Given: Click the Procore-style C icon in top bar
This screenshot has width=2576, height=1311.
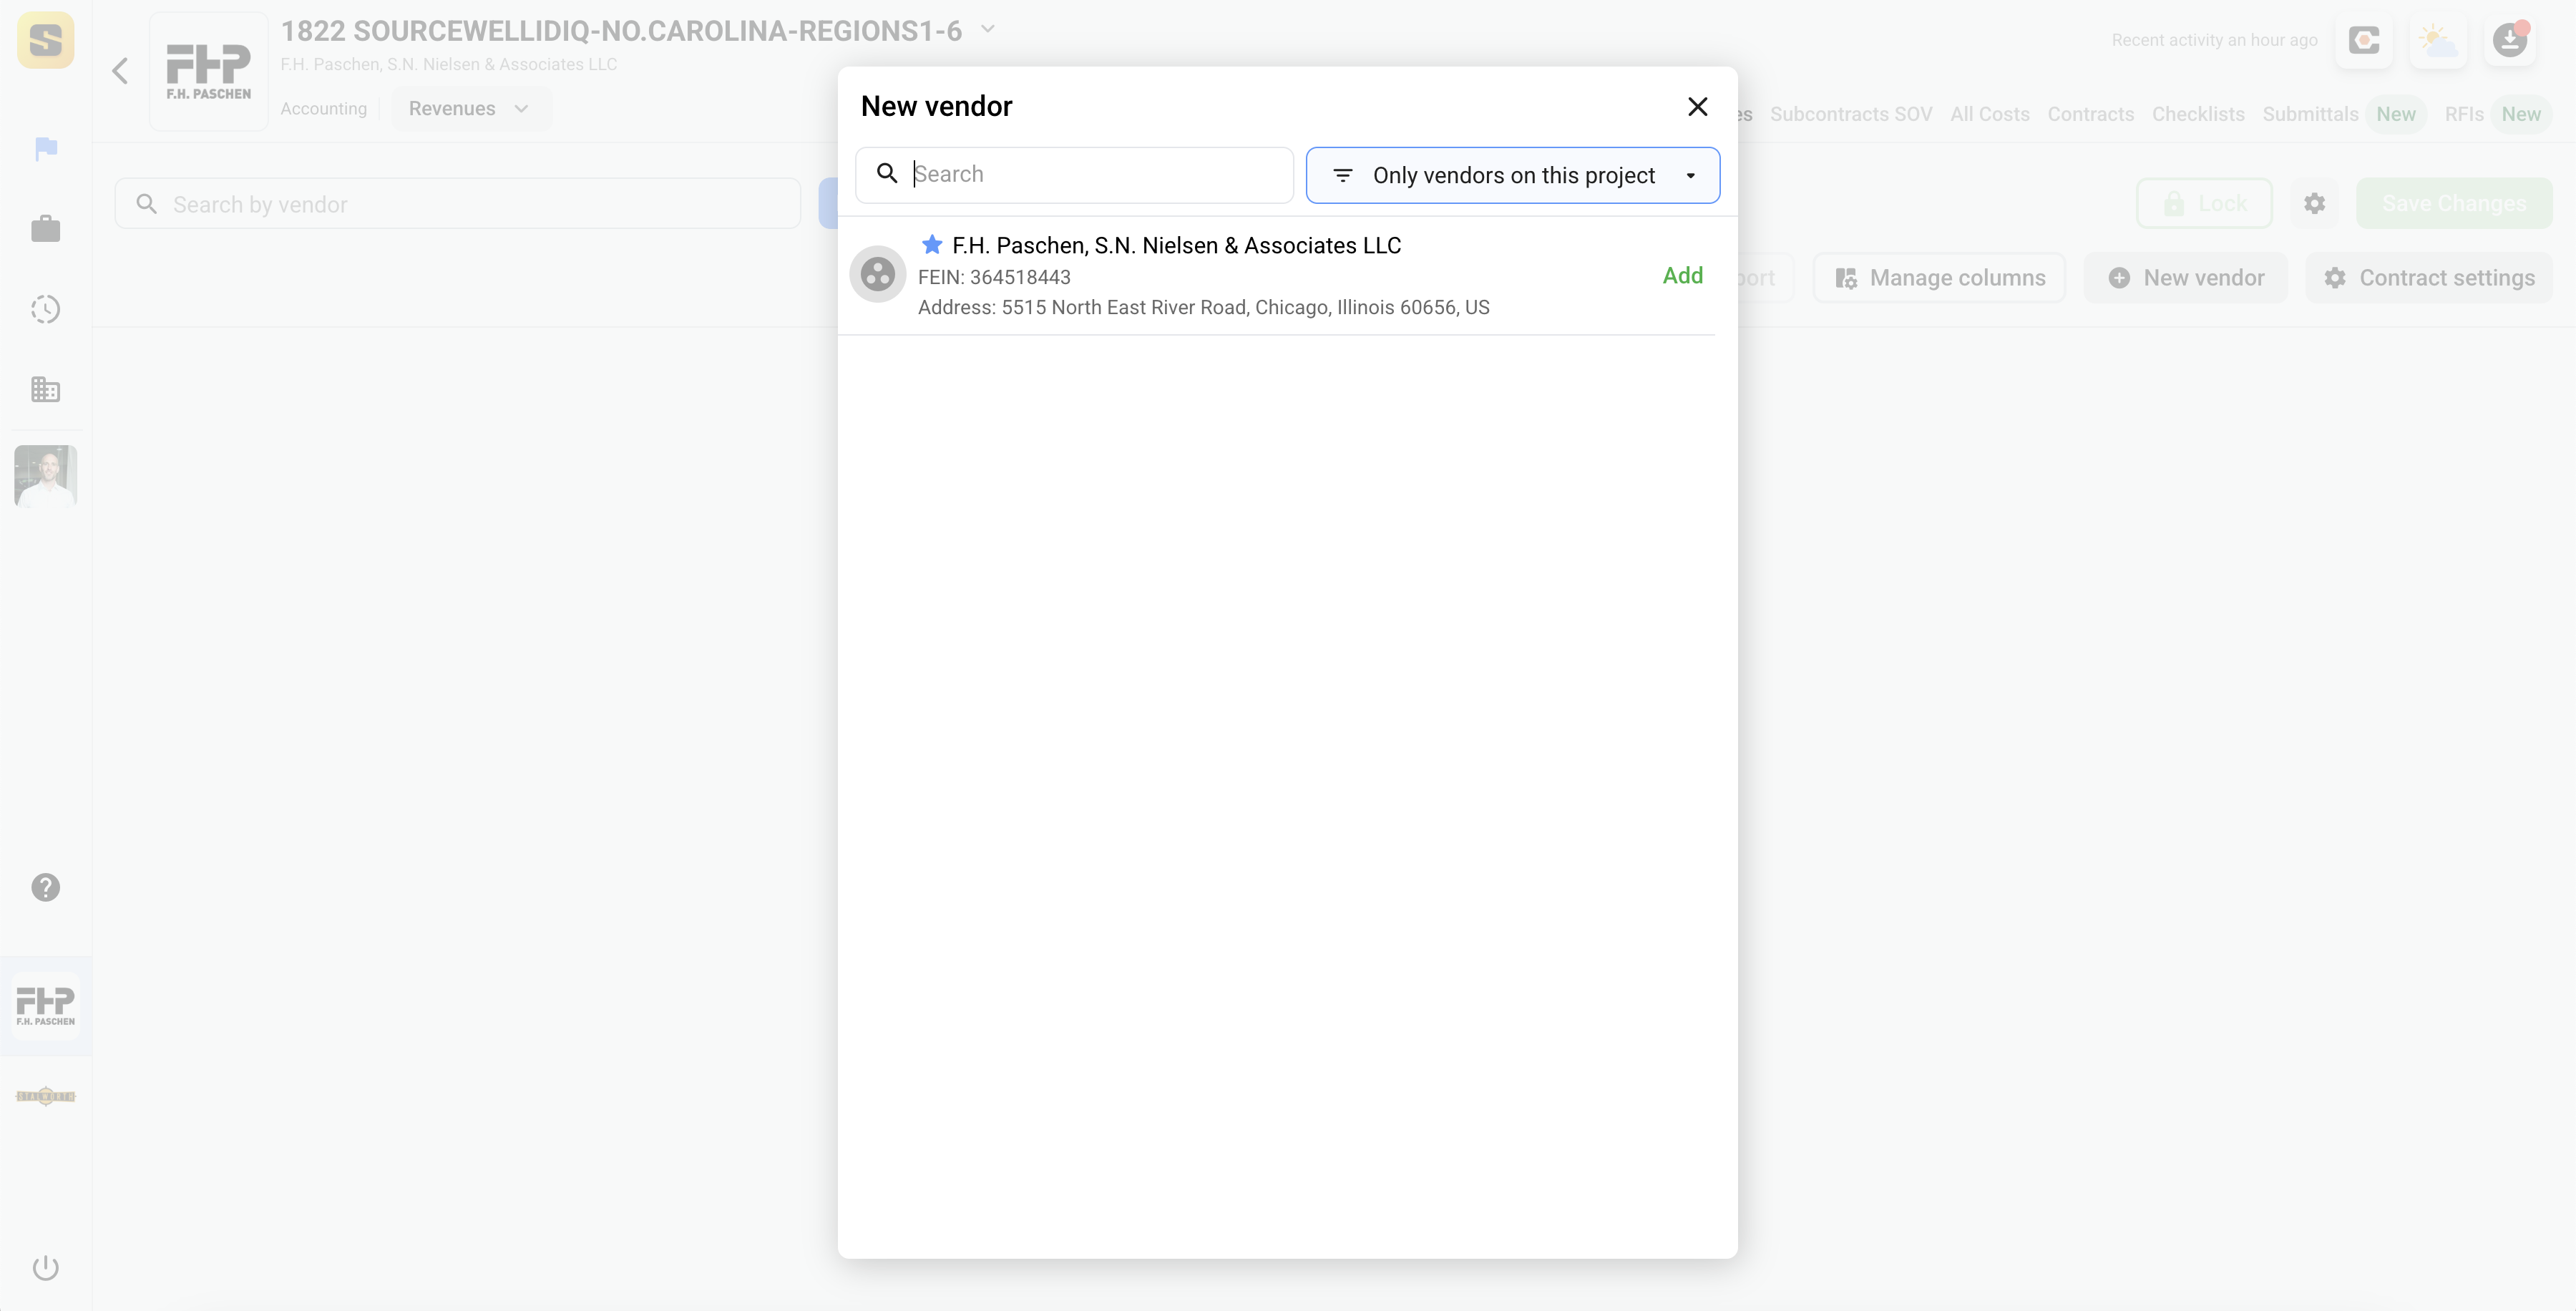Looking at the screenshot, I should click(x=2364, y=41).
